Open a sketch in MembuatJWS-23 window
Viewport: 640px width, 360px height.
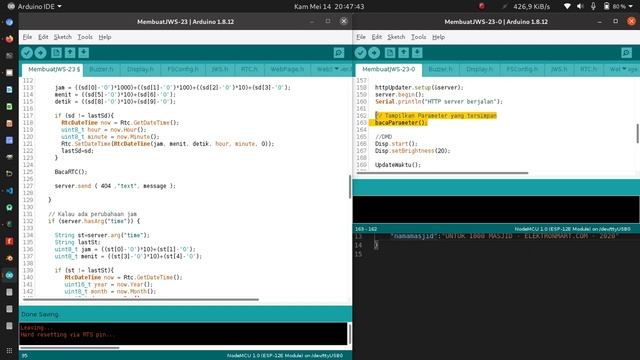click(70, 53)
